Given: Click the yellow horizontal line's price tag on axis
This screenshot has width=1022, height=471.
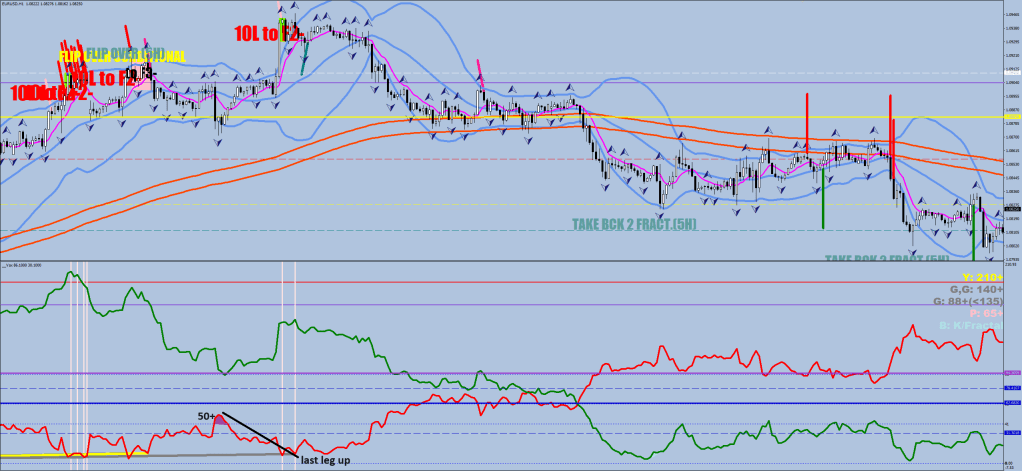Looking at the screenshot, I should [x=1009, y=117].
